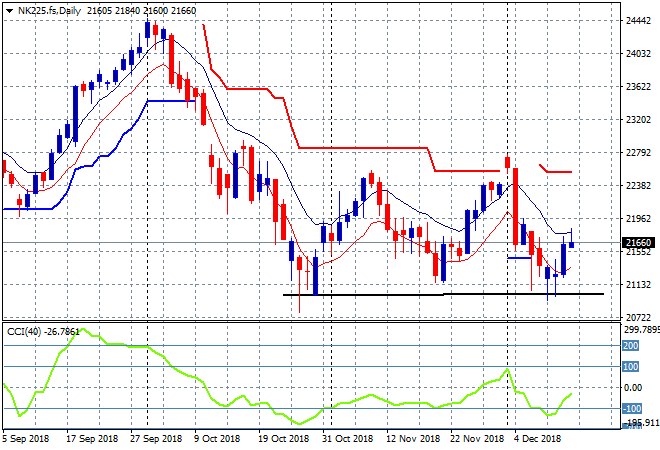Click the 23622 price axis label
The image size is (660, 450).
tap(639, 86)
